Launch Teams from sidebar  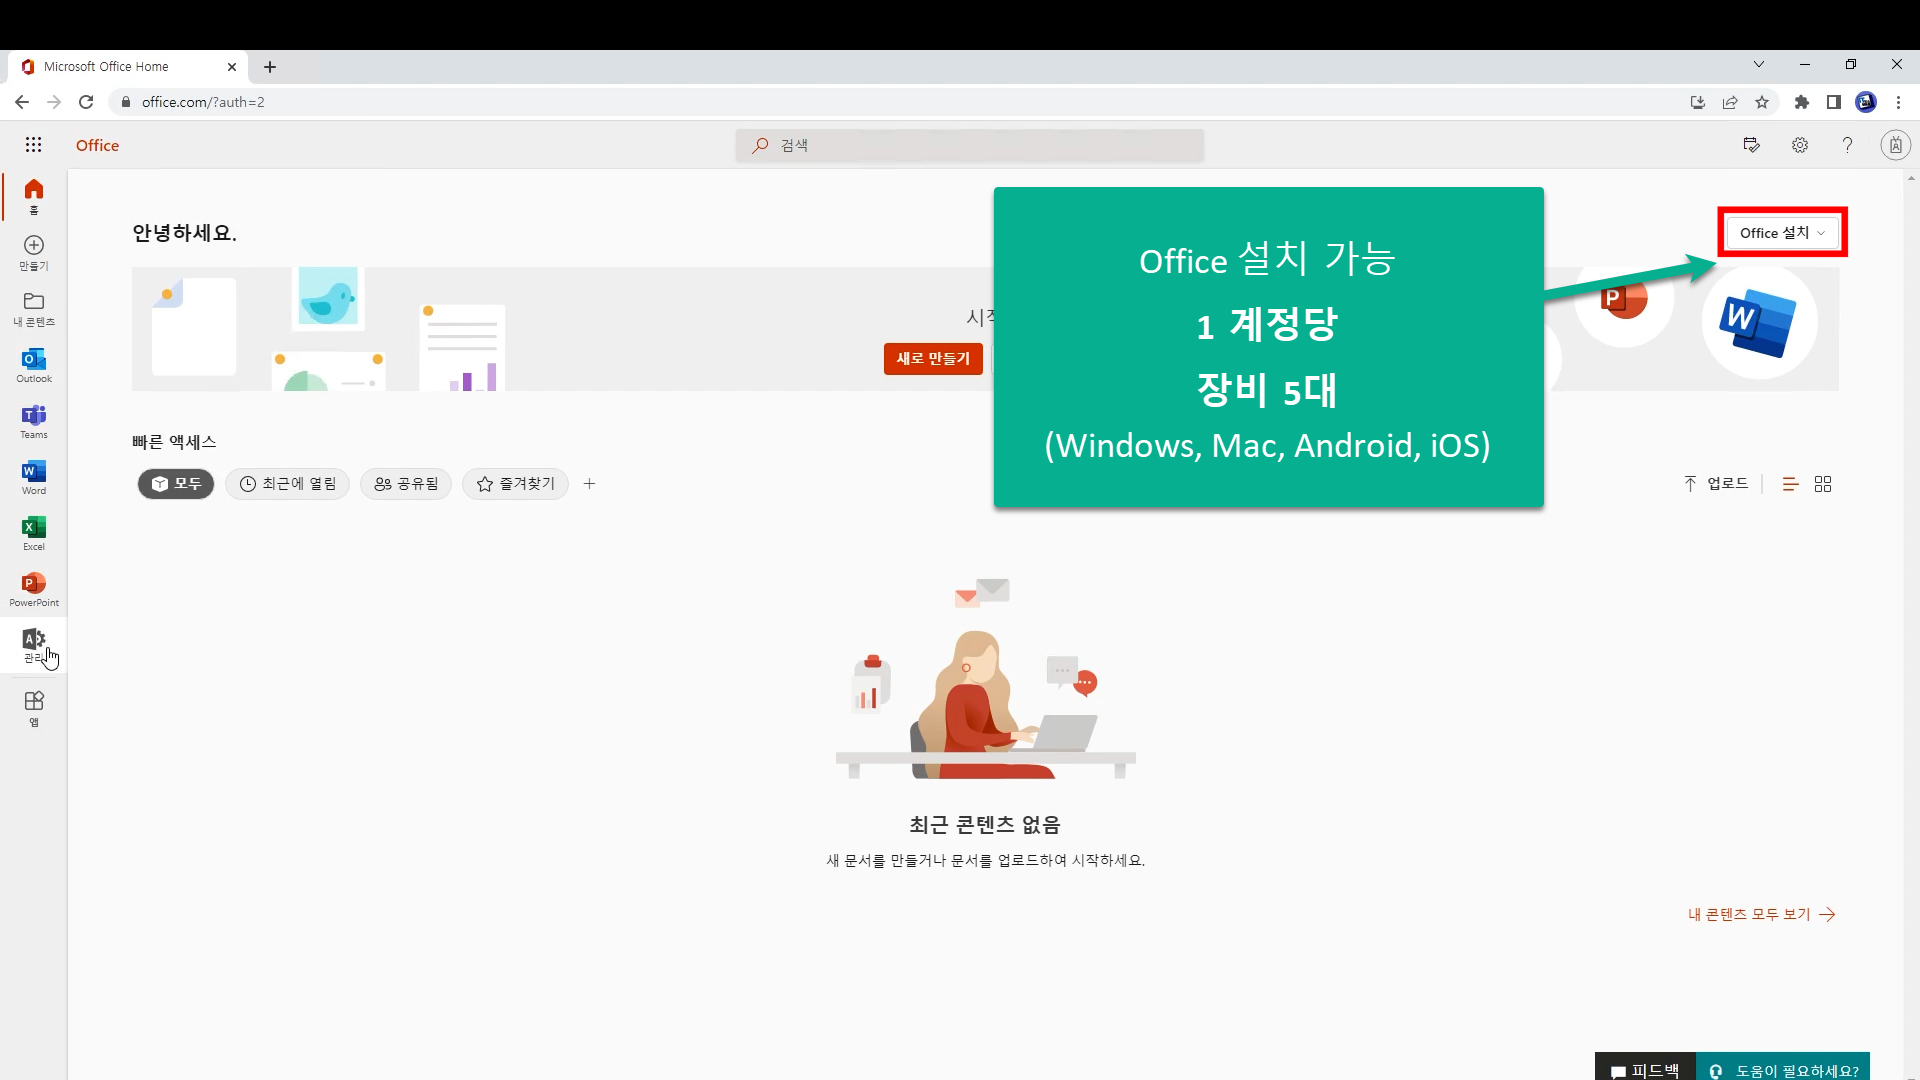point(34,421)
